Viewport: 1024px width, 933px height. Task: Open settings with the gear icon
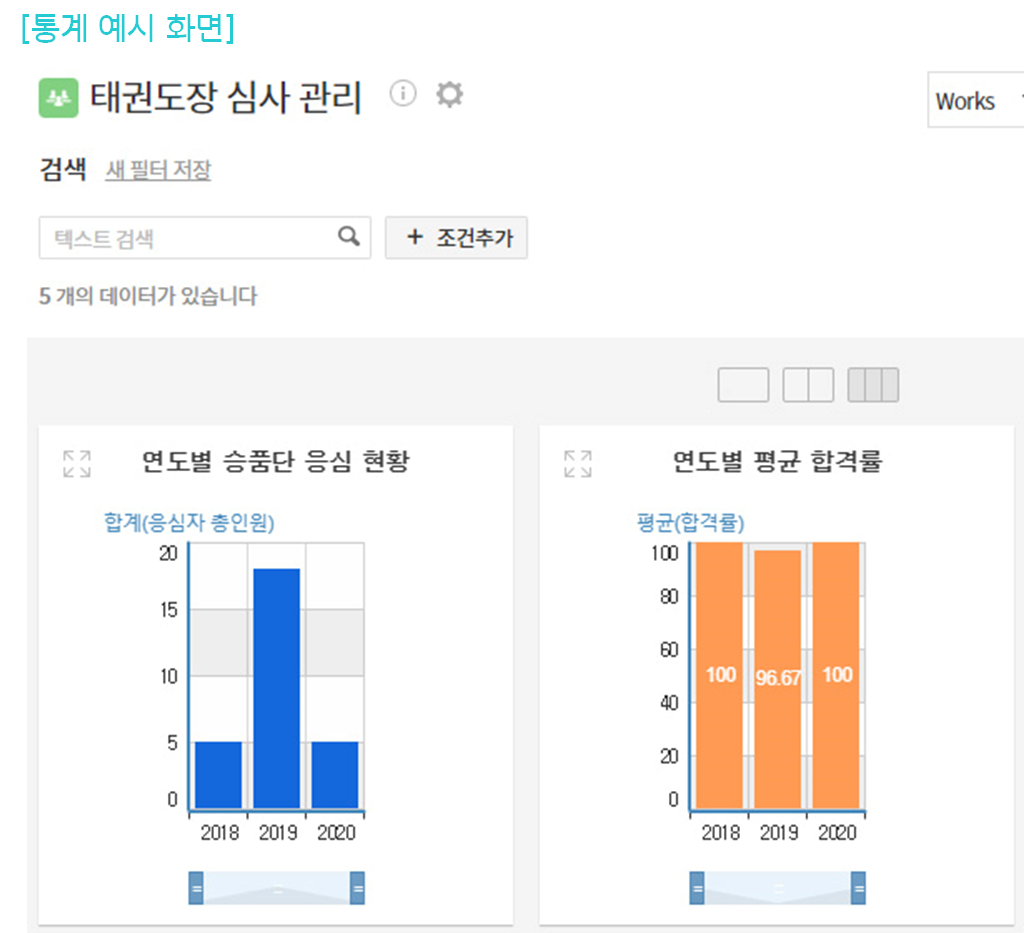450,95
